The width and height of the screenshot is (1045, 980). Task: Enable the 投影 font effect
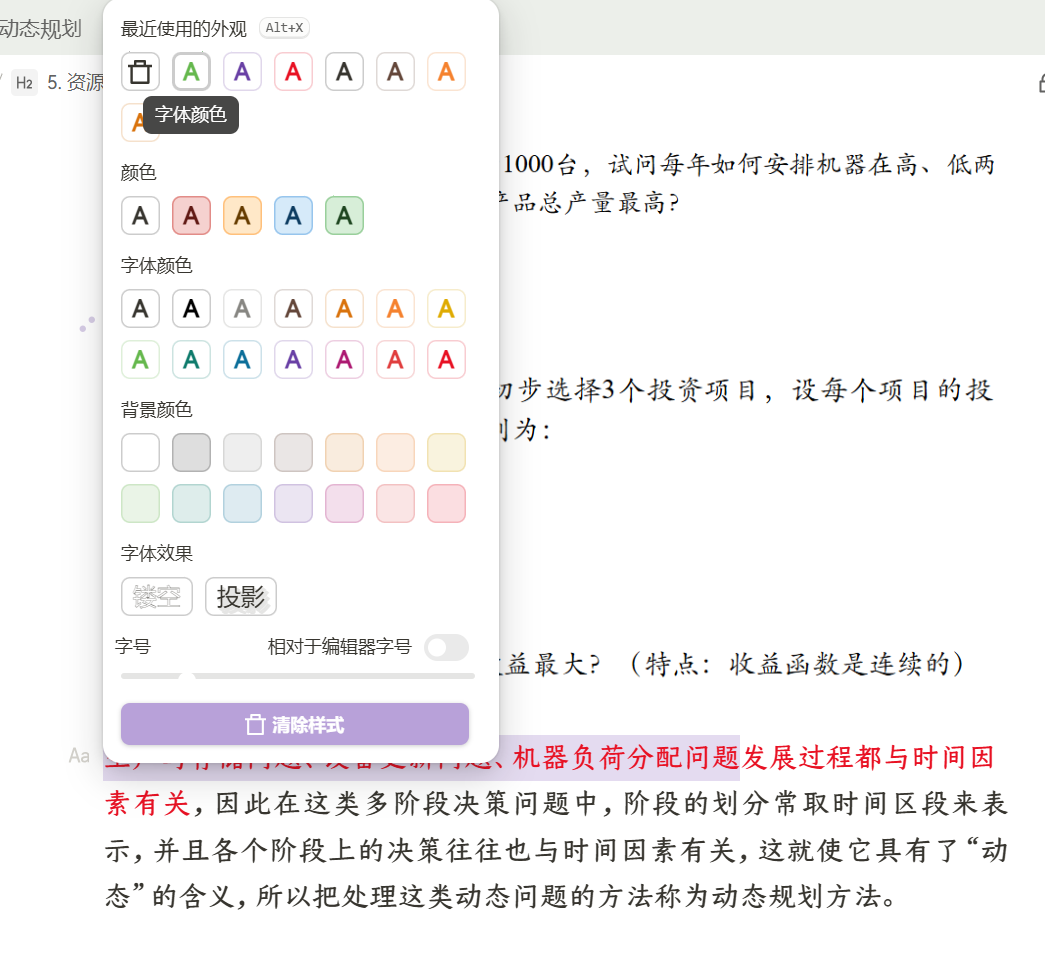coord(241,597)
